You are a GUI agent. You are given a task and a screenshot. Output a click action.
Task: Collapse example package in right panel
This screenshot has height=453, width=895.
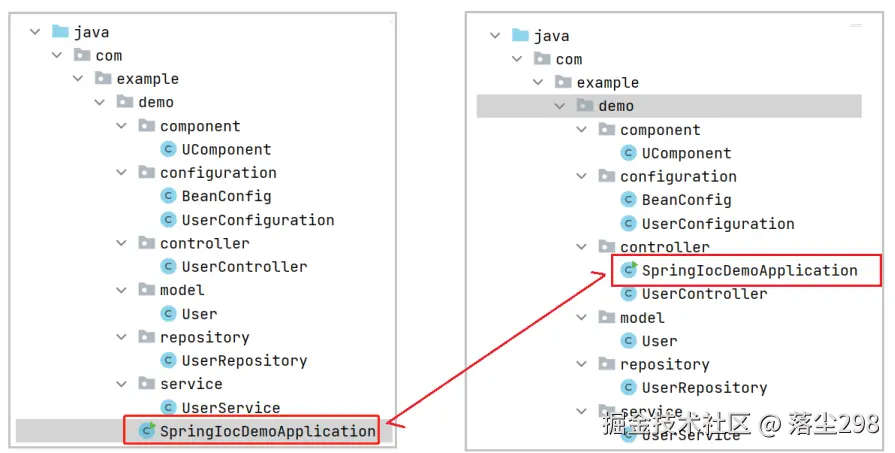(538, 82)
